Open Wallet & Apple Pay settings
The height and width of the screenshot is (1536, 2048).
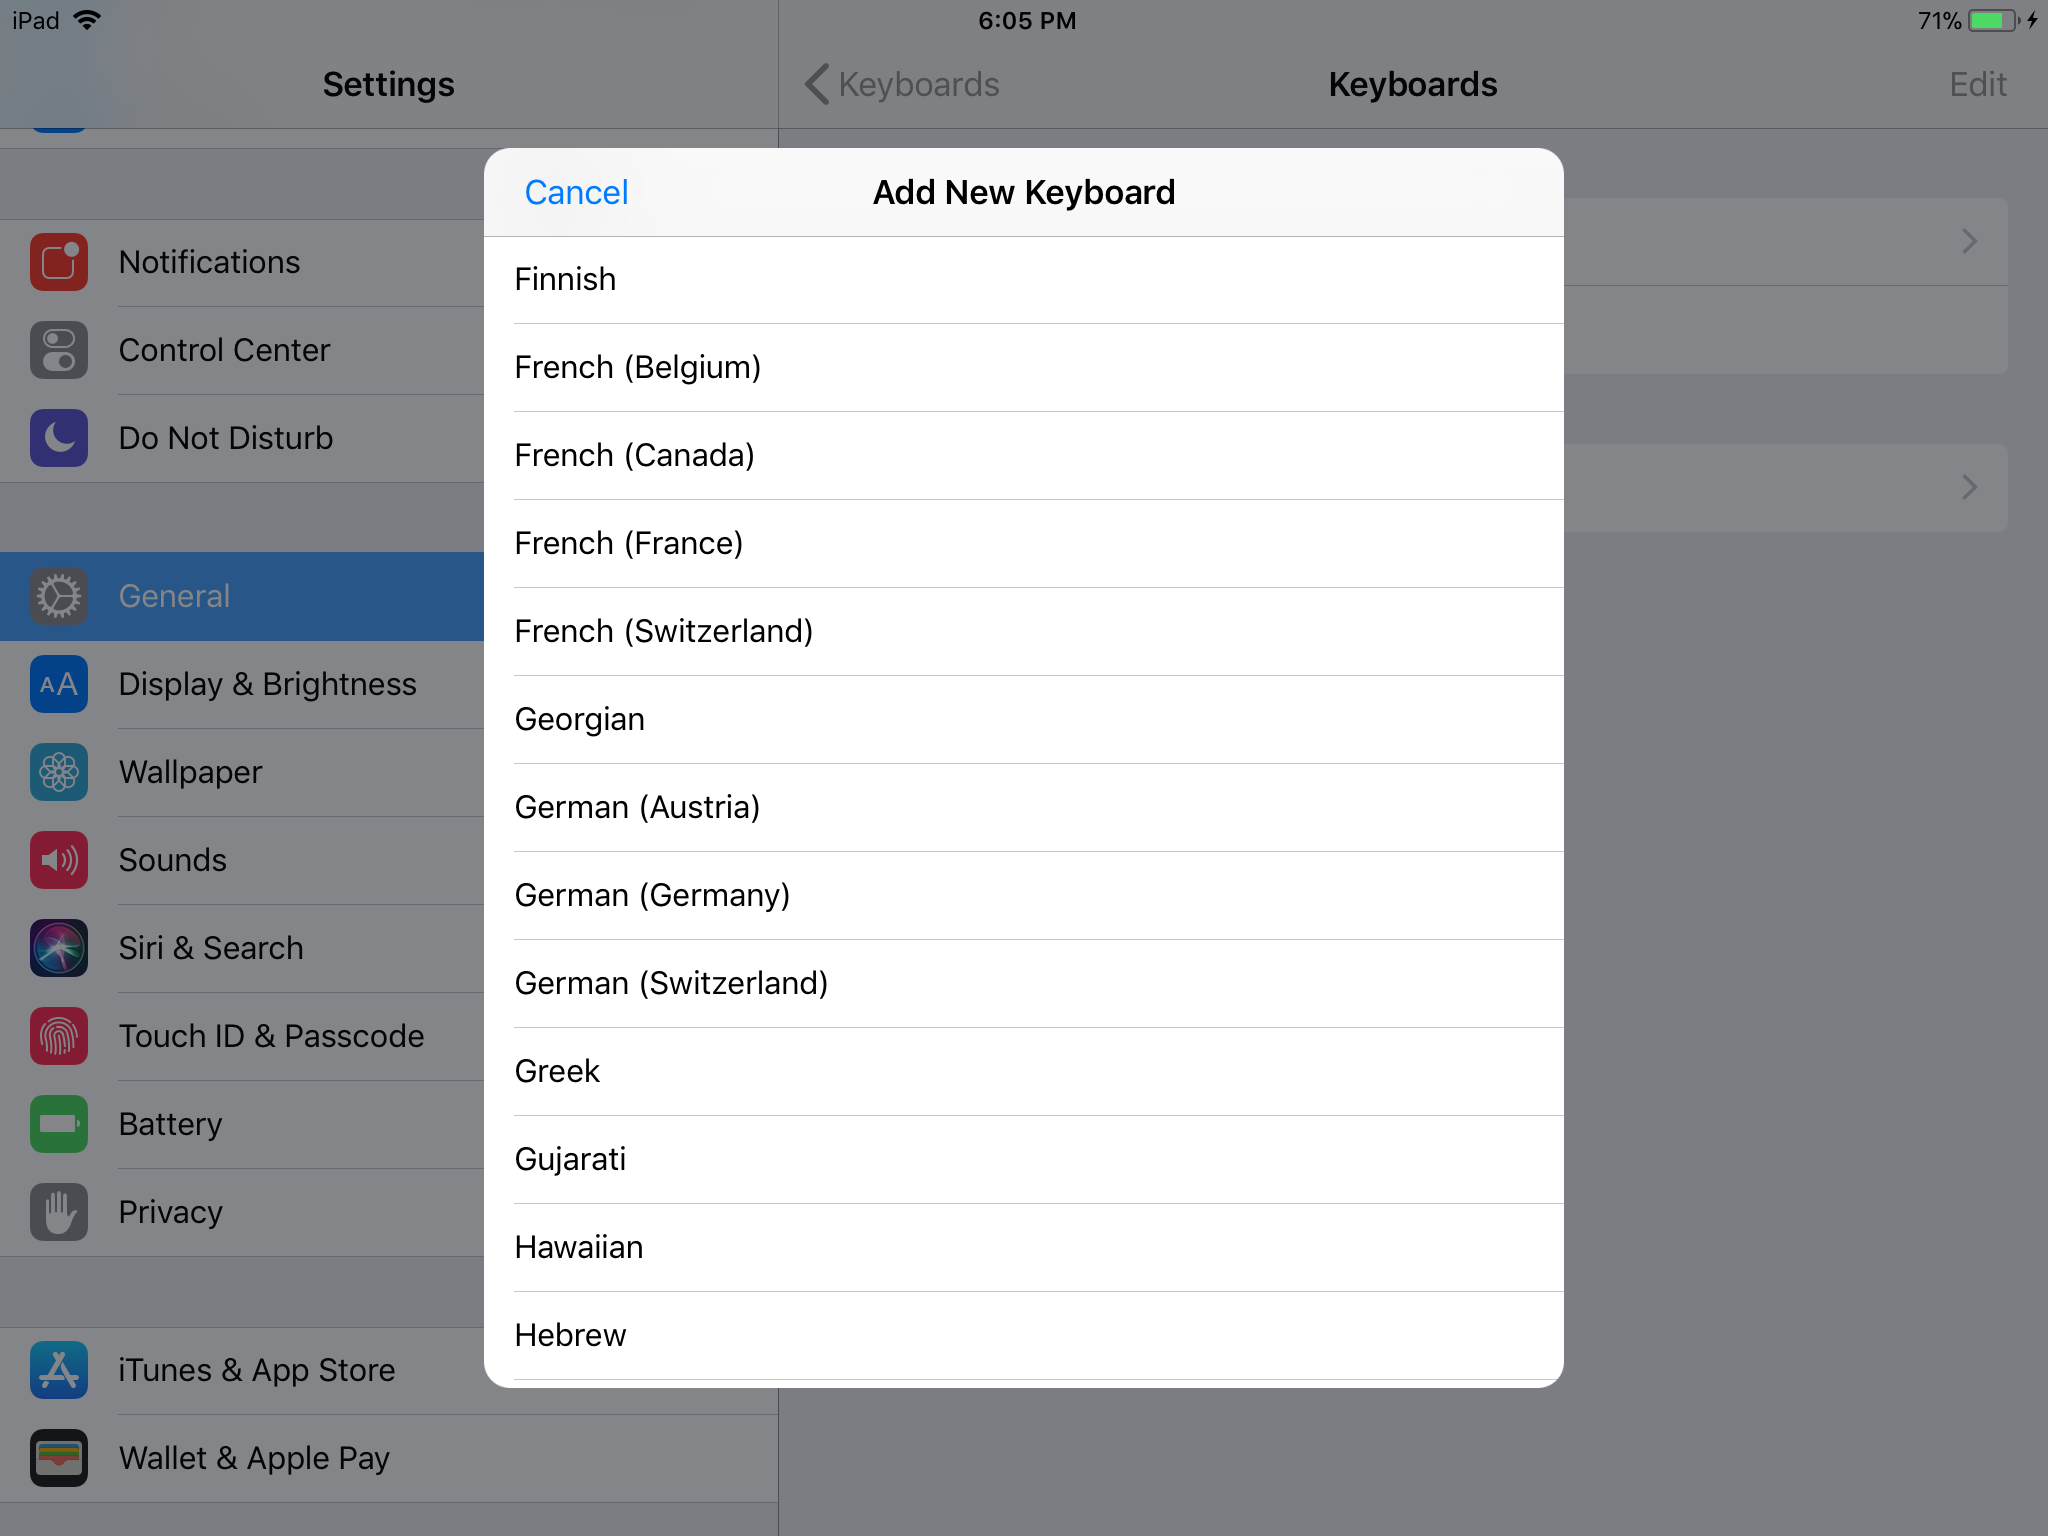coord(254,1458)
